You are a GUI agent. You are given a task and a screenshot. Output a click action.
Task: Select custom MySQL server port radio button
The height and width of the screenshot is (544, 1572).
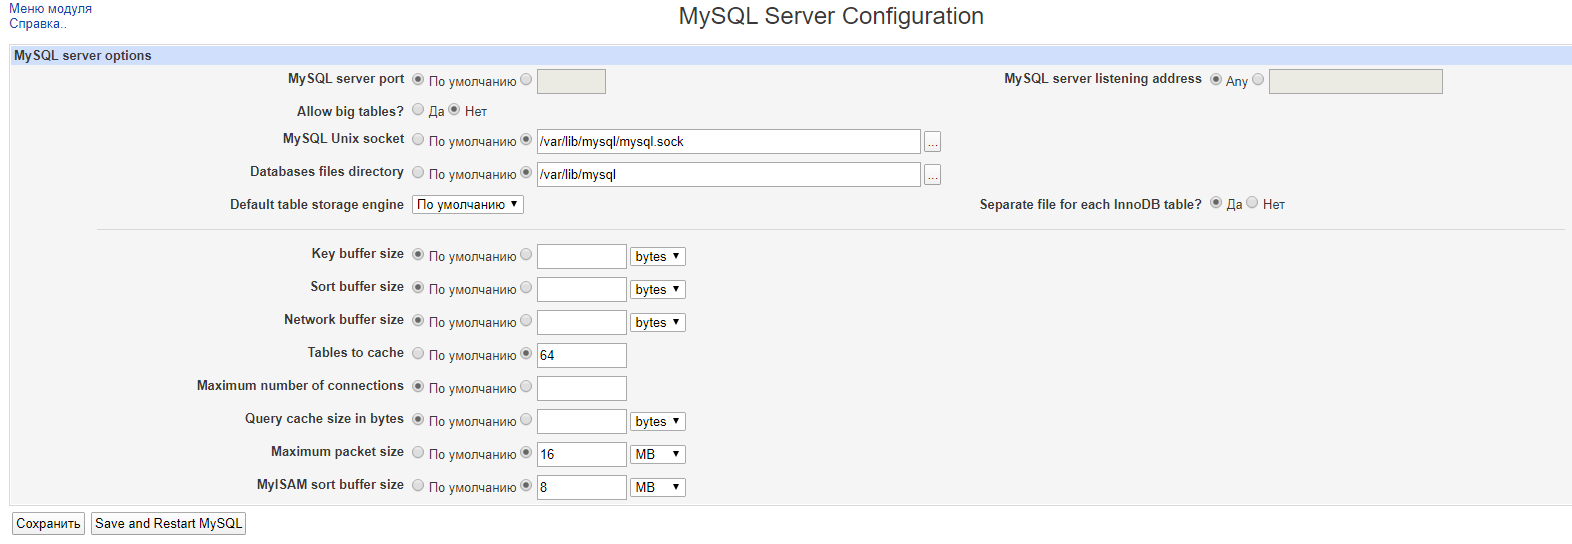(526, 80)
